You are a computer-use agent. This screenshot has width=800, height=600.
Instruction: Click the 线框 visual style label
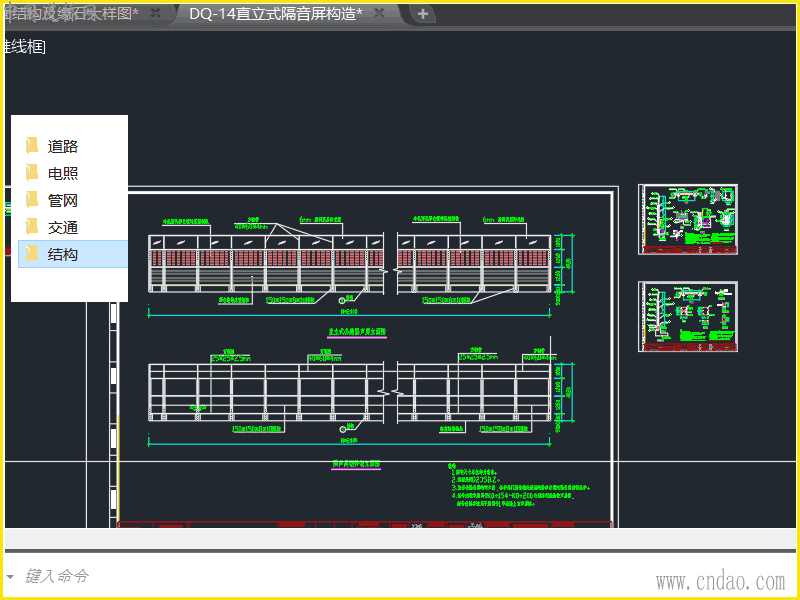coord(24,47)
